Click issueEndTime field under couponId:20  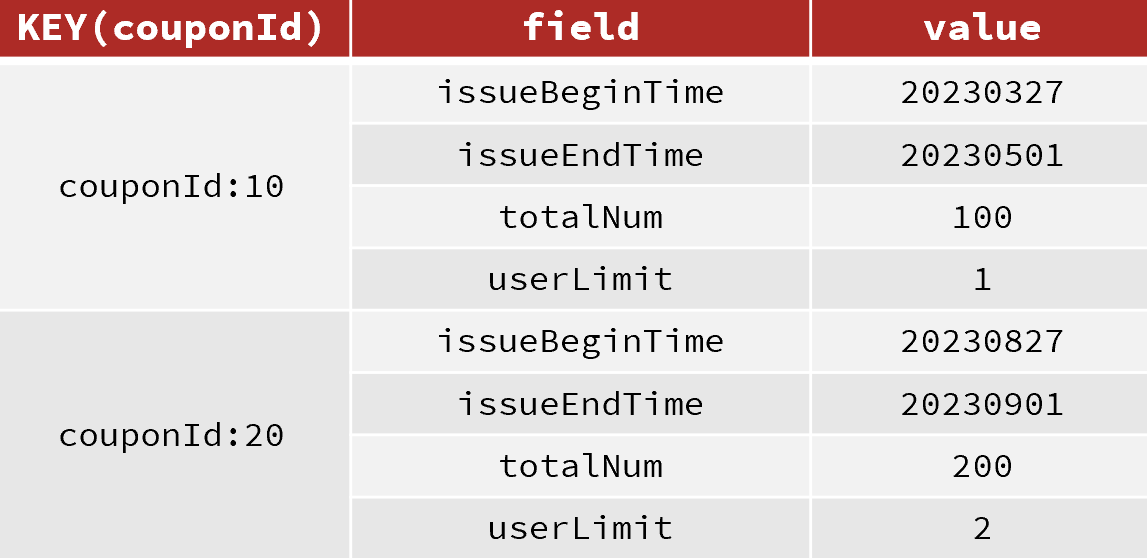point(581,404)
